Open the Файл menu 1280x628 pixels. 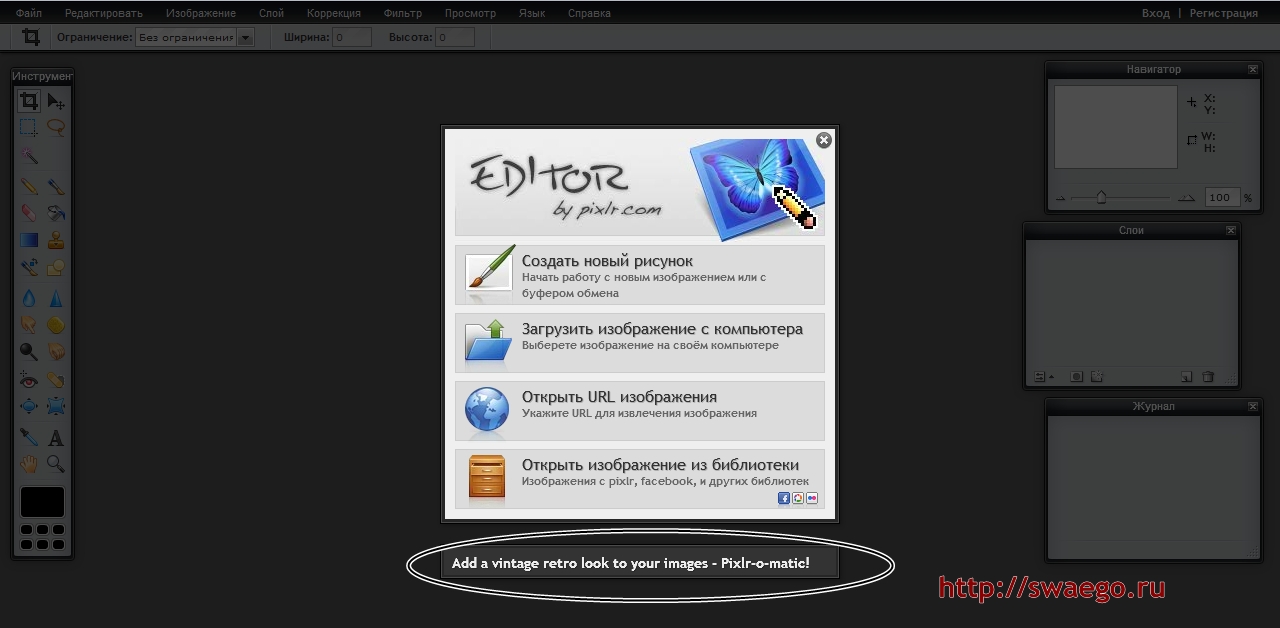coord(29,13)
